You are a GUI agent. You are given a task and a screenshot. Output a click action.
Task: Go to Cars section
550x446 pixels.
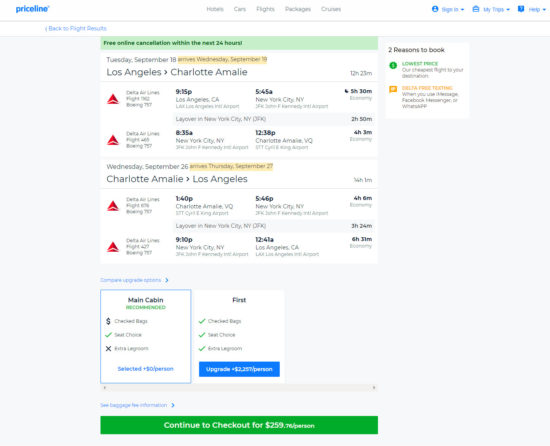(x=240, y=9)
